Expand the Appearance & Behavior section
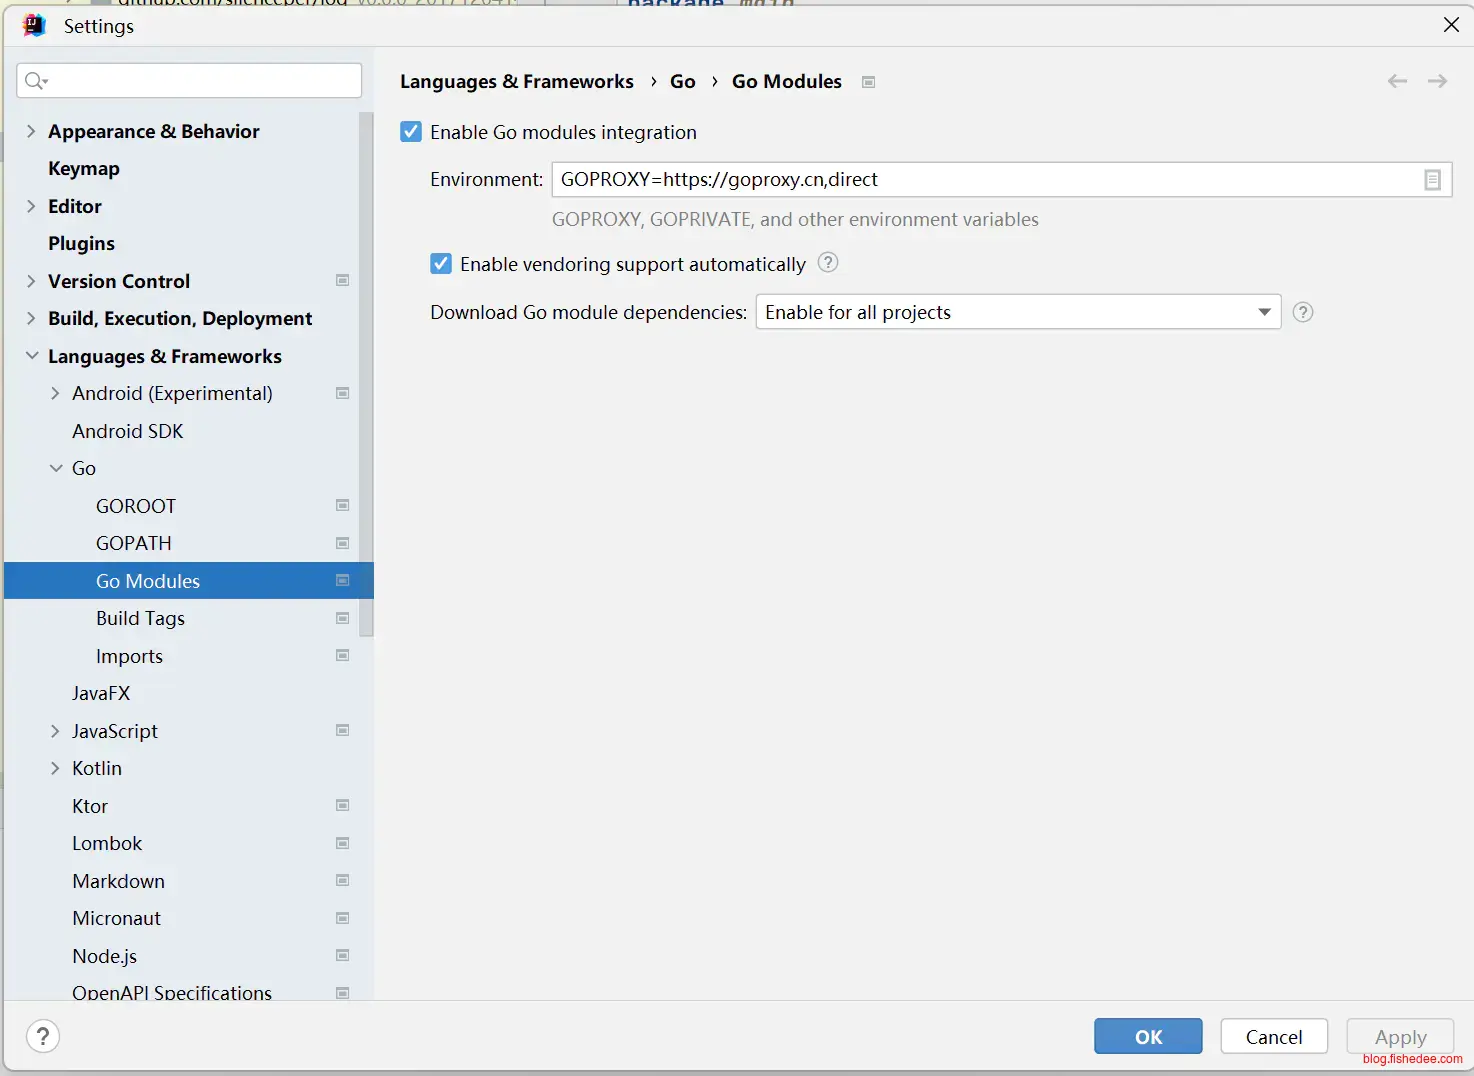Image resolution: width=1474 pixels, height=1076 pixels. [31, 131]
